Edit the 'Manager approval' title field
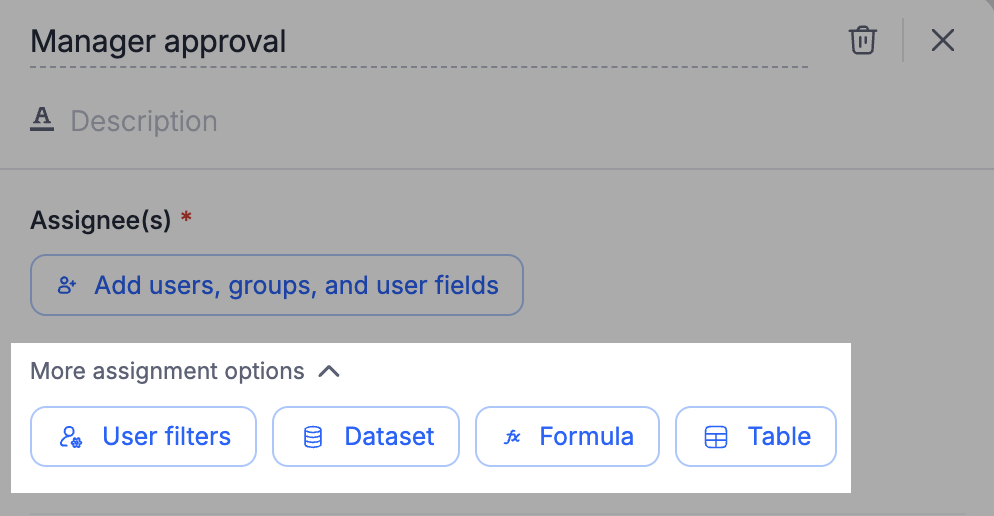Image resolution: width=994 pixels, height=516 pixels. pos(158,42)
